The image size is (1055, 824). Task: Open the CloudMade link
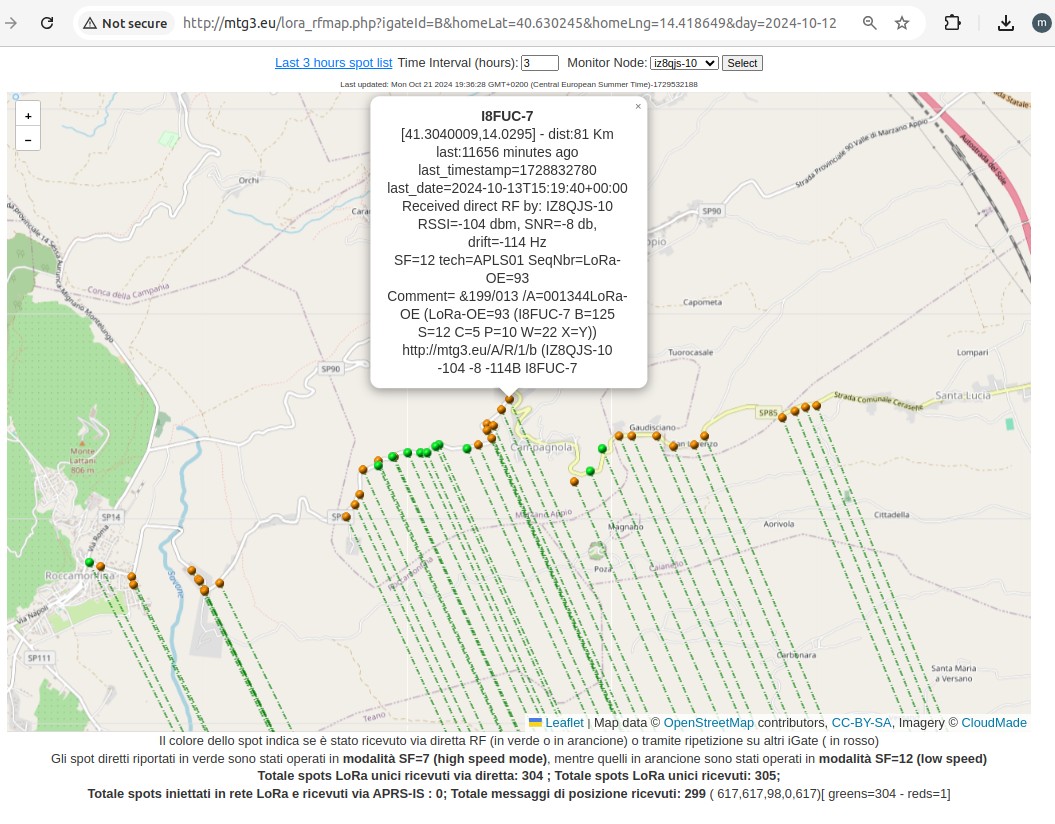click(x=994, y=722)
